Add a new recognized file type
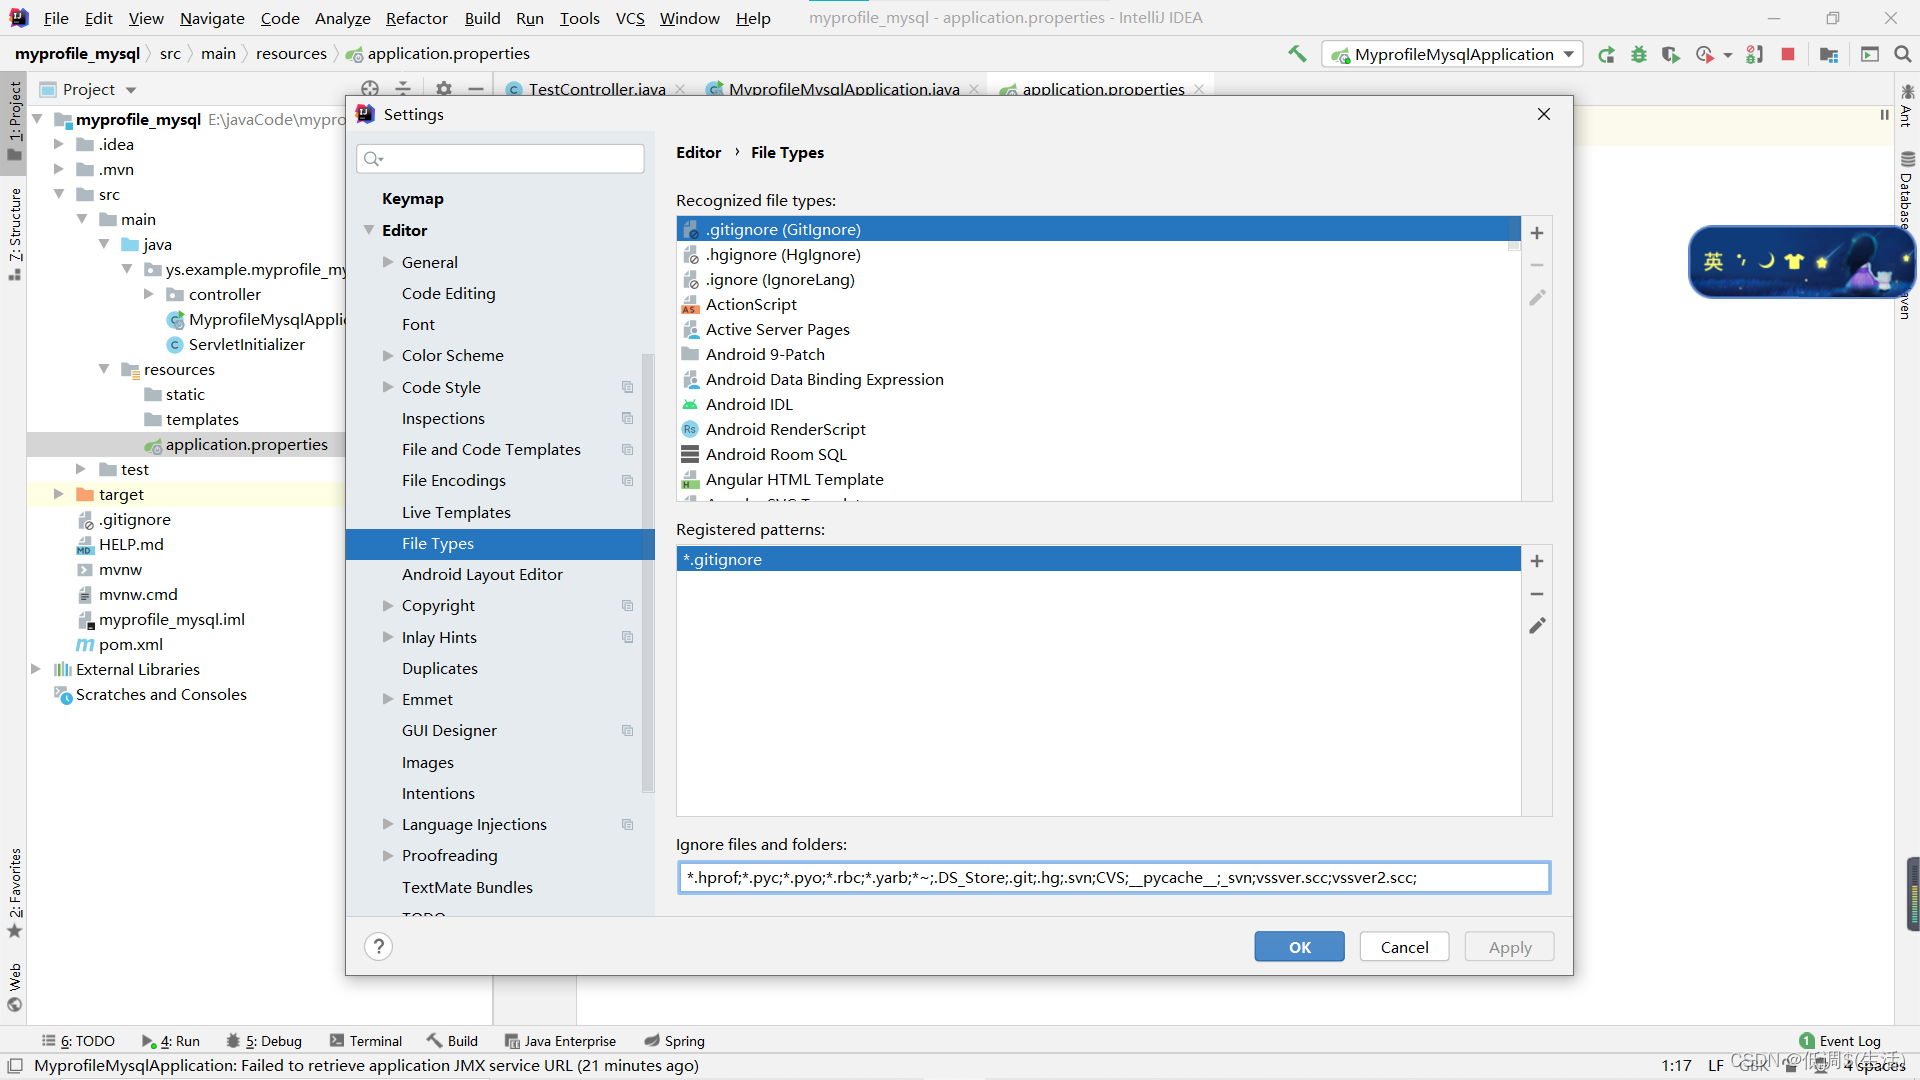Image resolution: width=1920 pixels, height=1080 pixels. (x=1537, y=233)
